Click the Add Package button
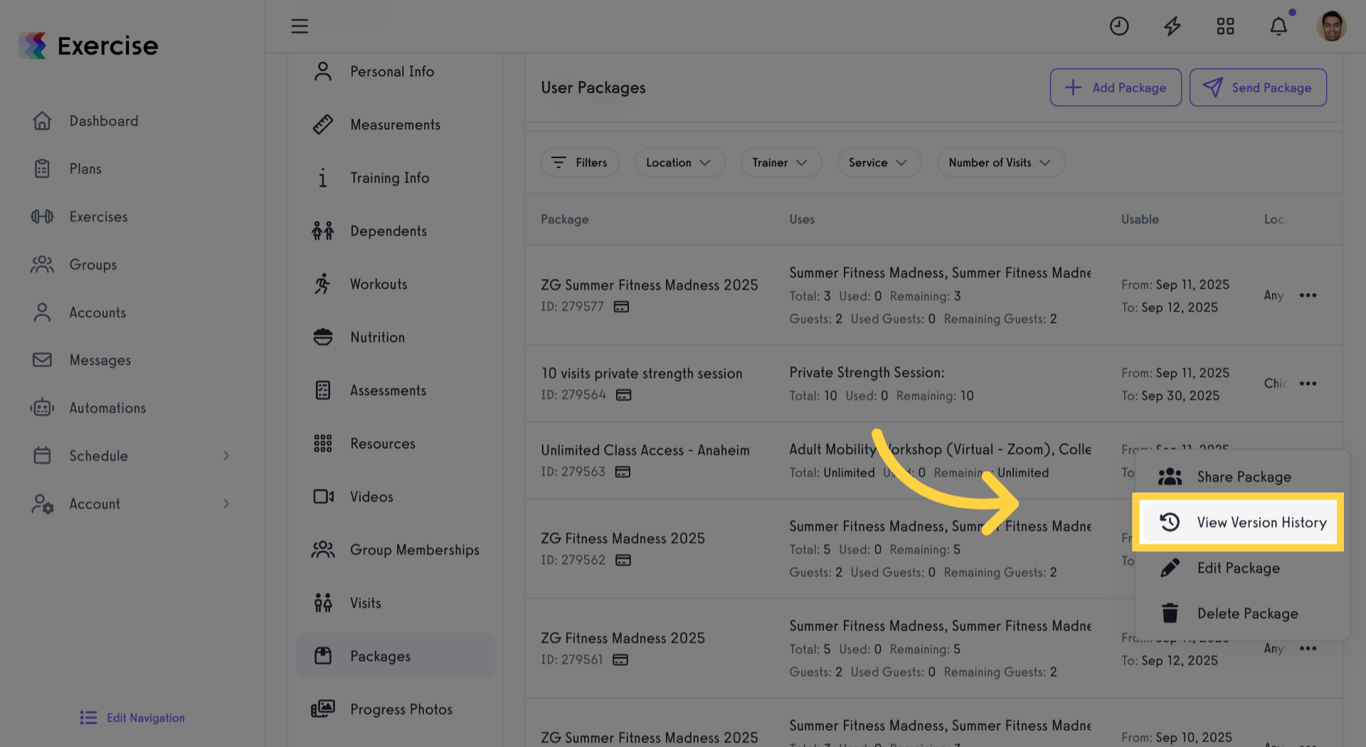This screenshot has width=1366, height=747. pyautogui.click(x=1115, y=87)
